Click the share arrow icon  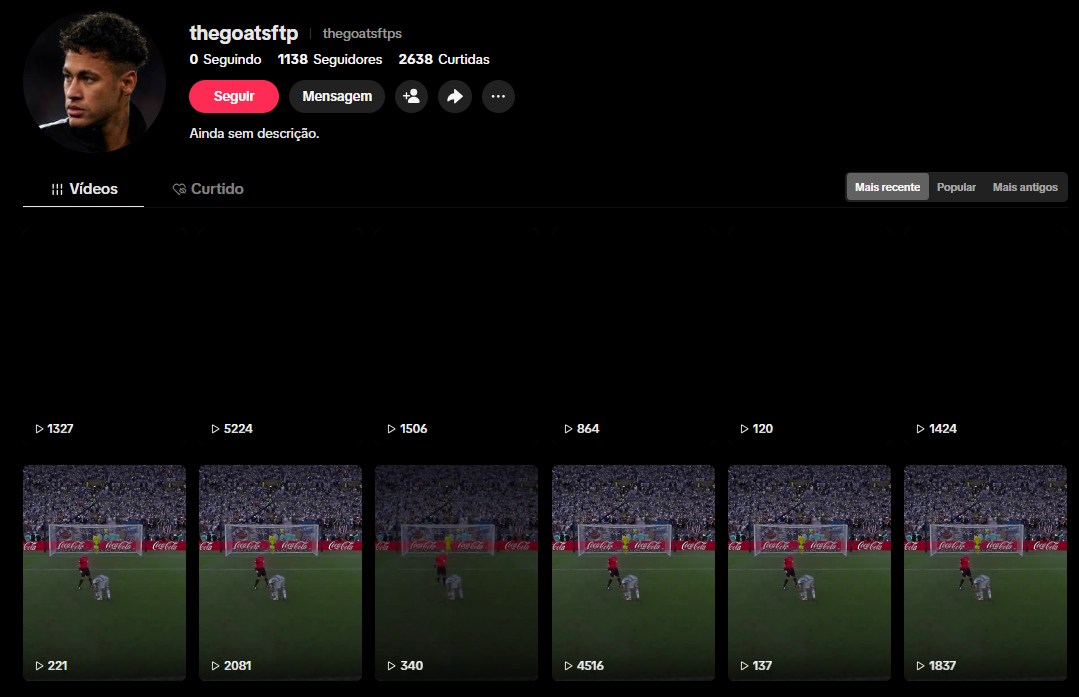(x=455, y=97)
